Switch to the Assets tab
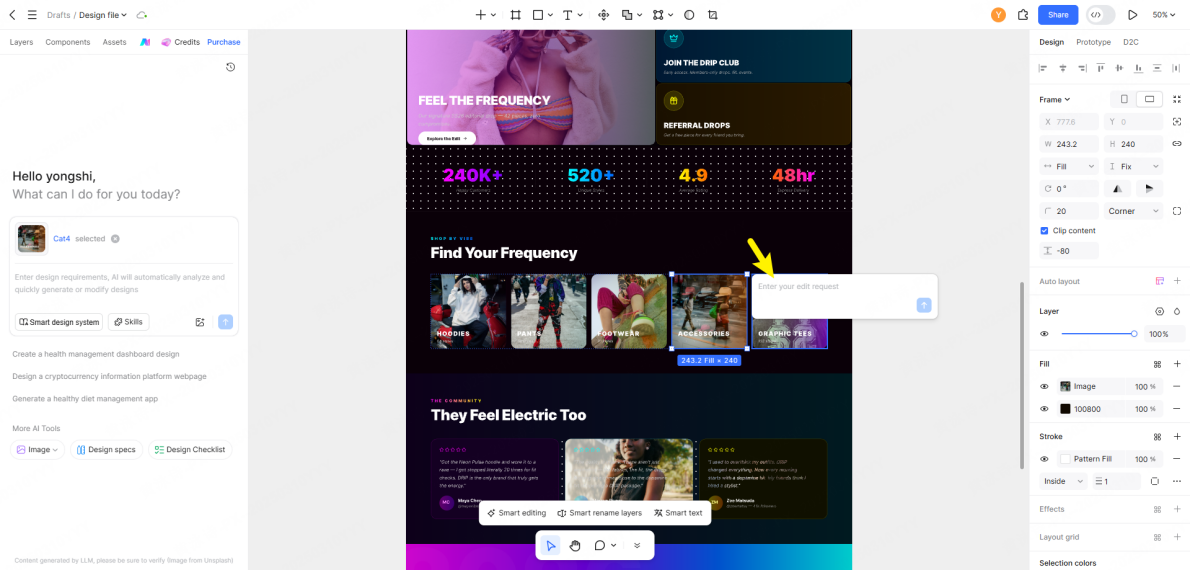The height and width of the screenshot is (570, 1190). click(x=115, y=43)
